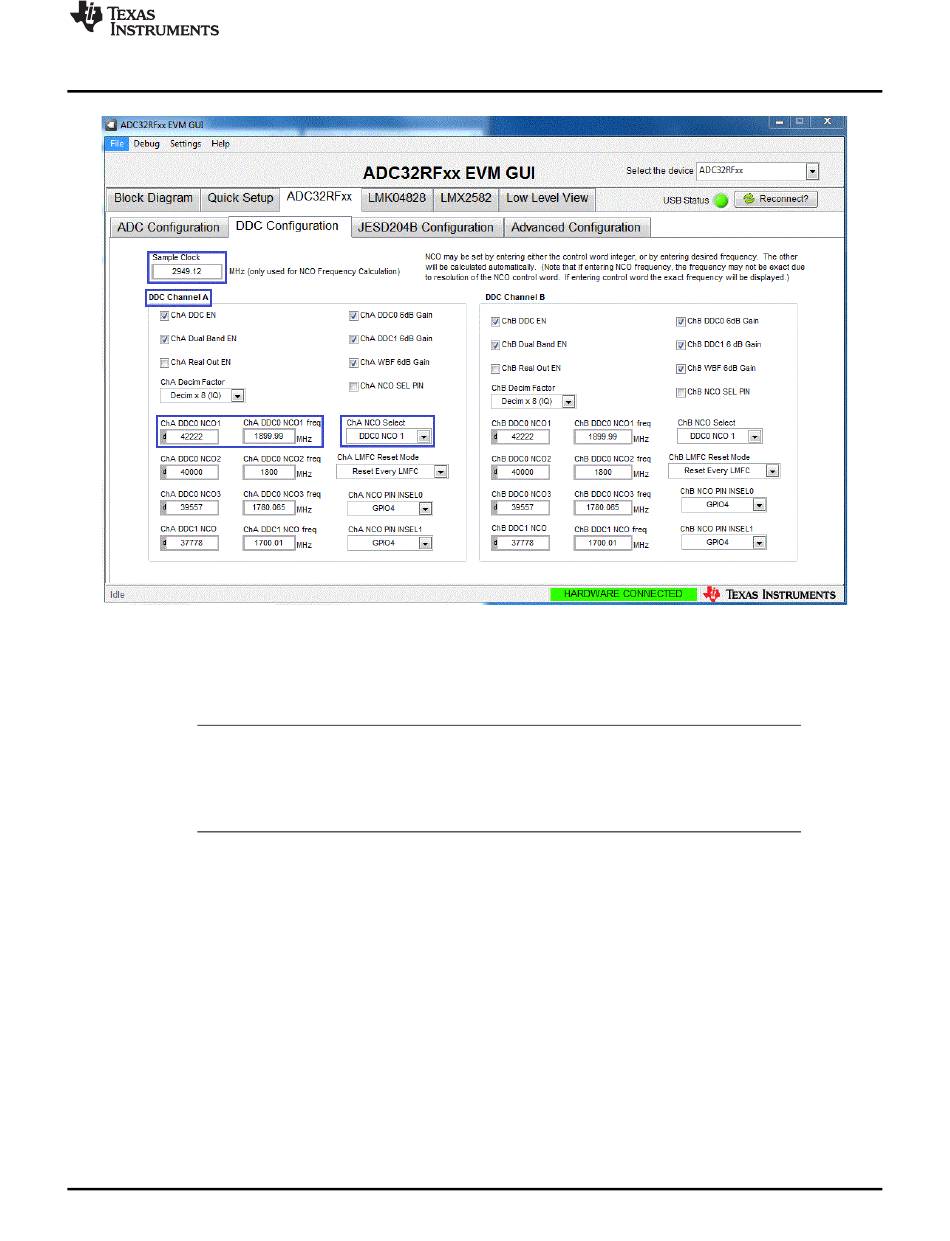Viewport: 950px width, 1241px height.
Task: Switch to ADC Configuration sub-tab
Action: click(x=168, y=228)
